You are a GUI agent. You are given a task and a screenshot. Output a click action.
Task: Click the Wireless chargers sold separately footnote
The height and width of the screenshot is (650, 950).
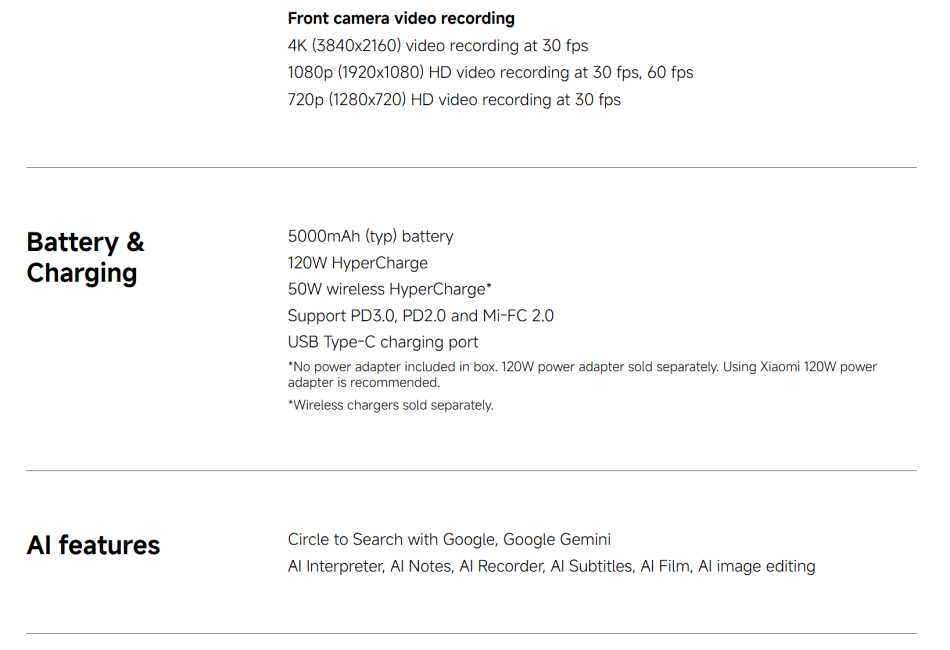click(391, 405)
